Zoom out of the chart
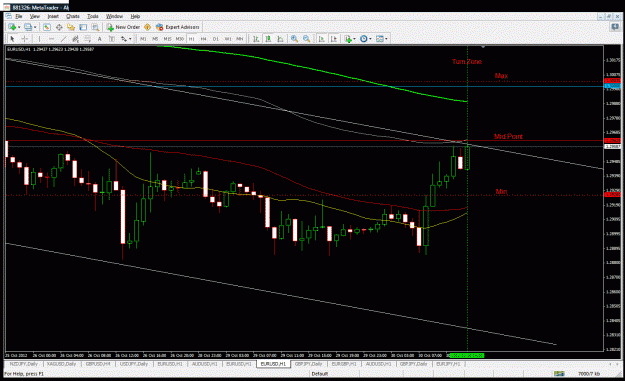 point(307,39)
